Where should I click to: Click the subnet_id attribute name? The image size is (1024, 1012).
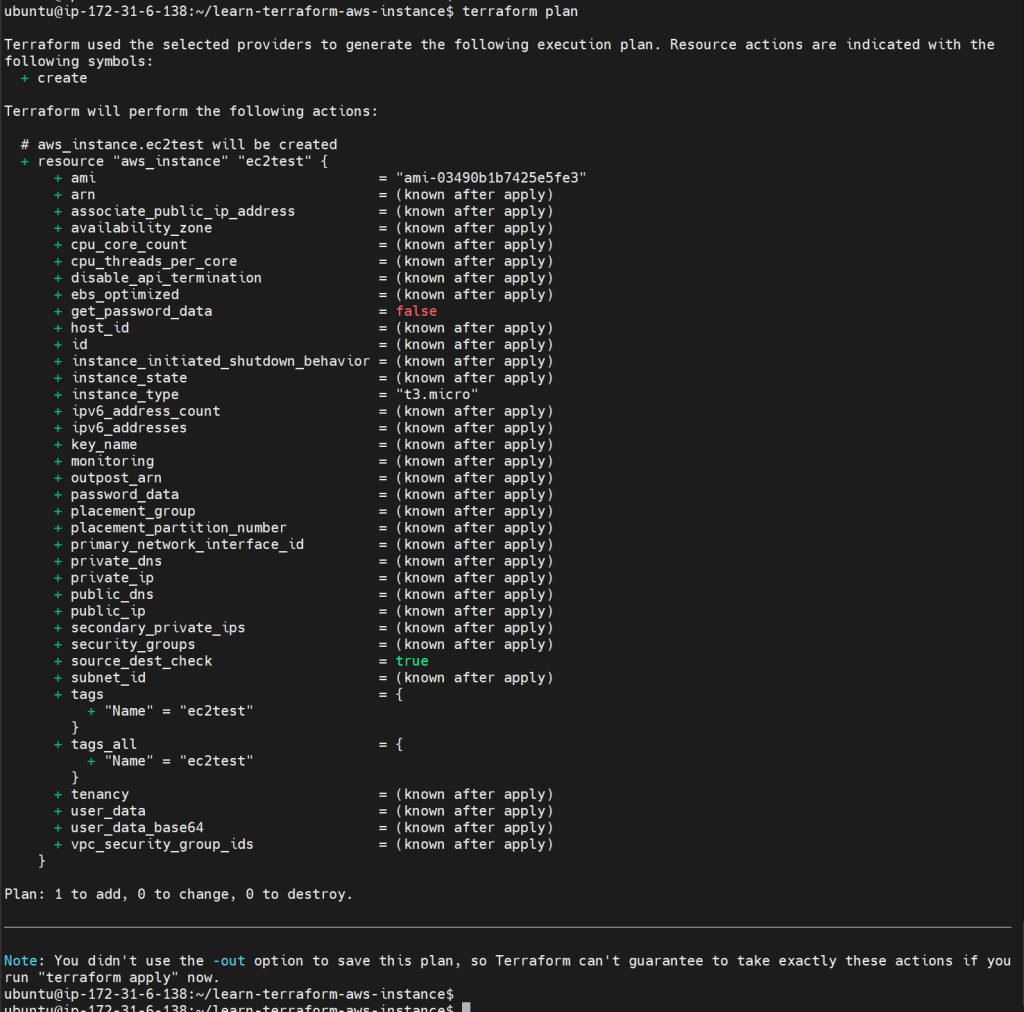108,678
